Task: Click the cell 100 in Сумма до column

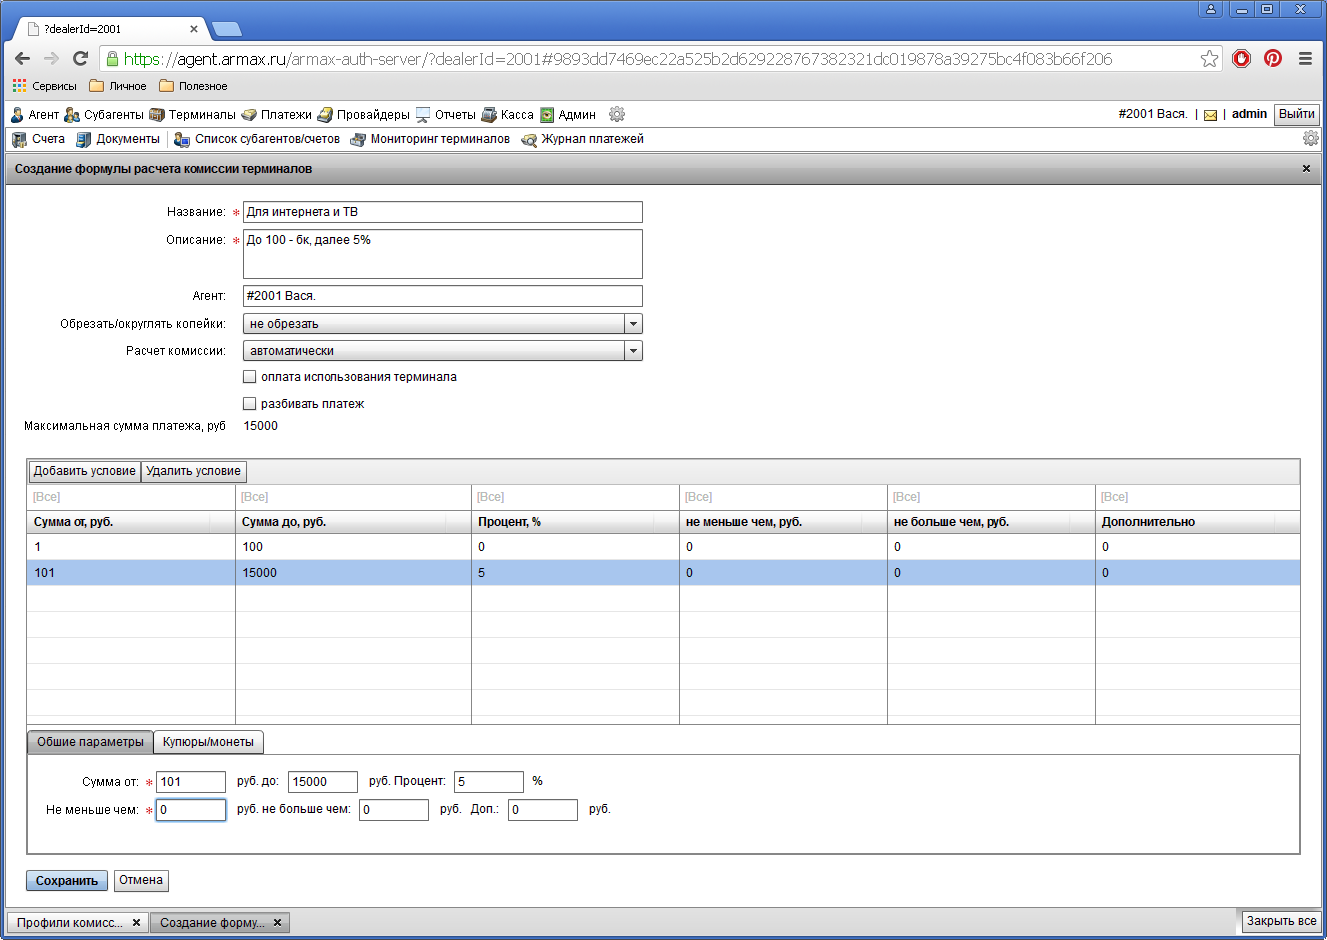Action: pos(353,547)
